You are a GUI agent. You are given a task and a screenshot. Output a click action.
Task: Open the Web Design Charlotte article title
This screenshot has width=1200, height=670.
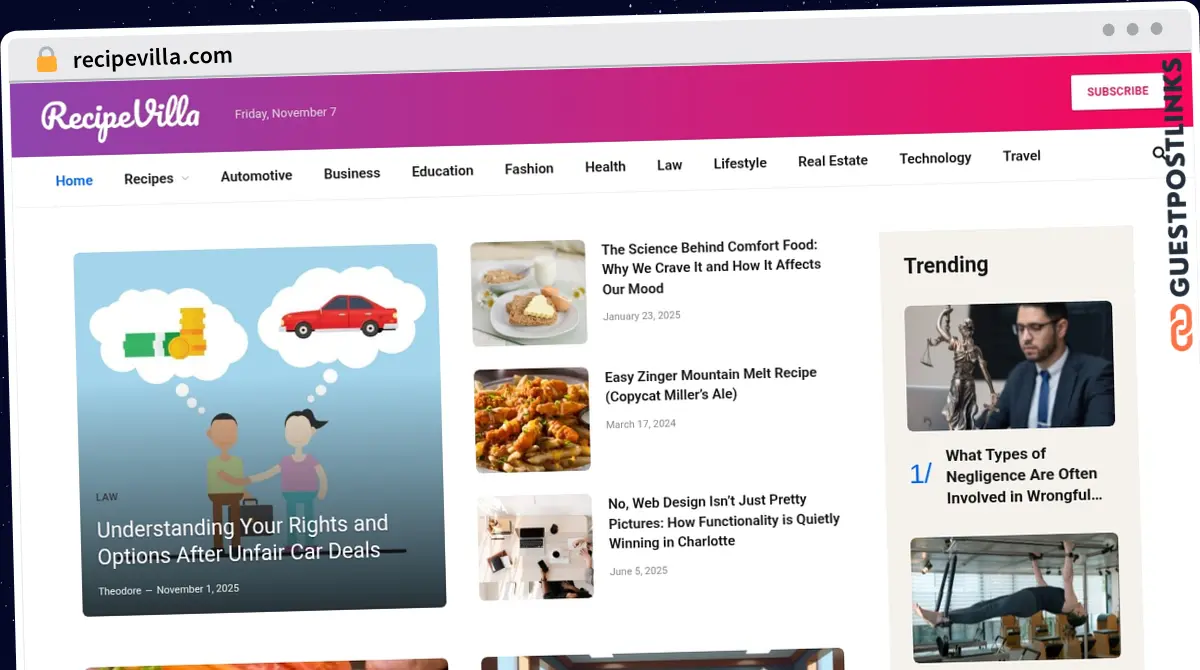724,521
